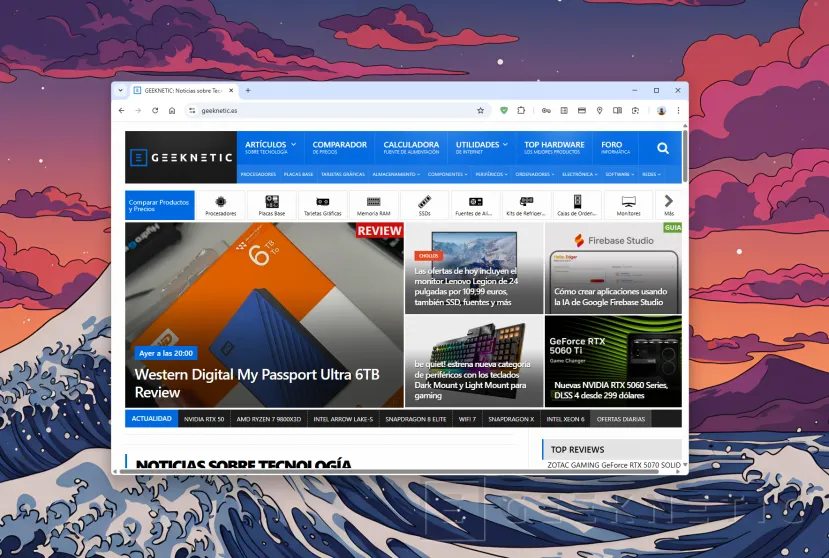Viewport: 829px width, 558px height.
Task: Select the Kits de Refrigeración category icon
Action: coord(526,205)
